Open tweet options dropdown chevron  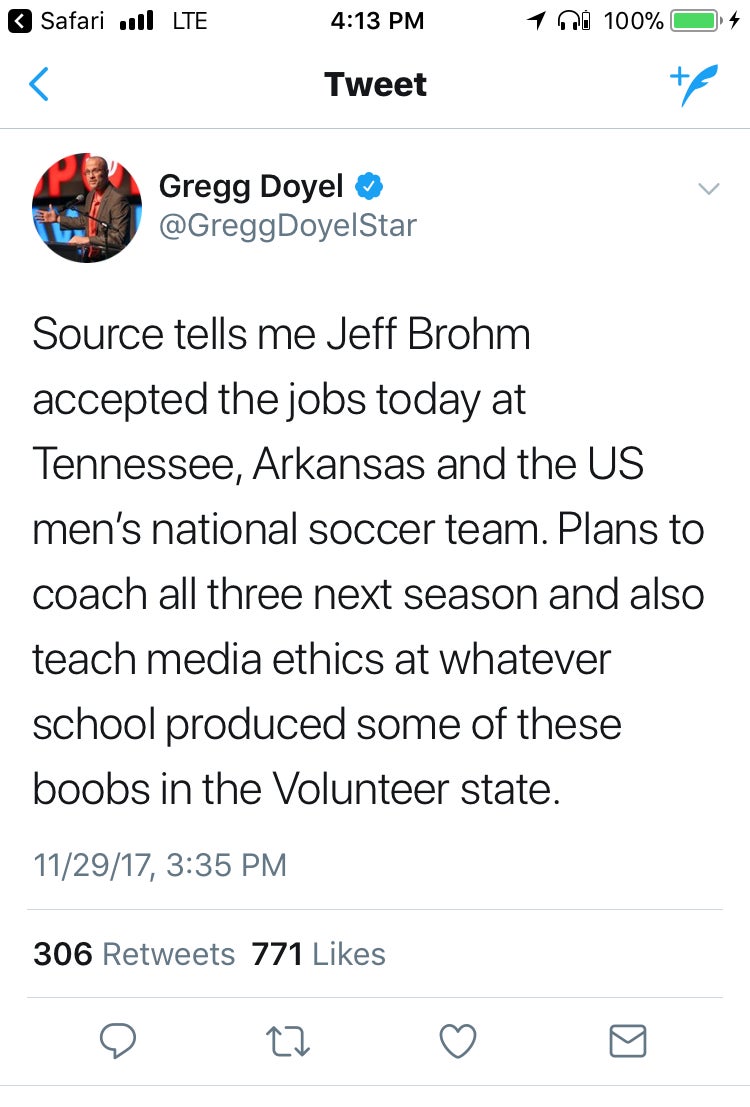708,188
